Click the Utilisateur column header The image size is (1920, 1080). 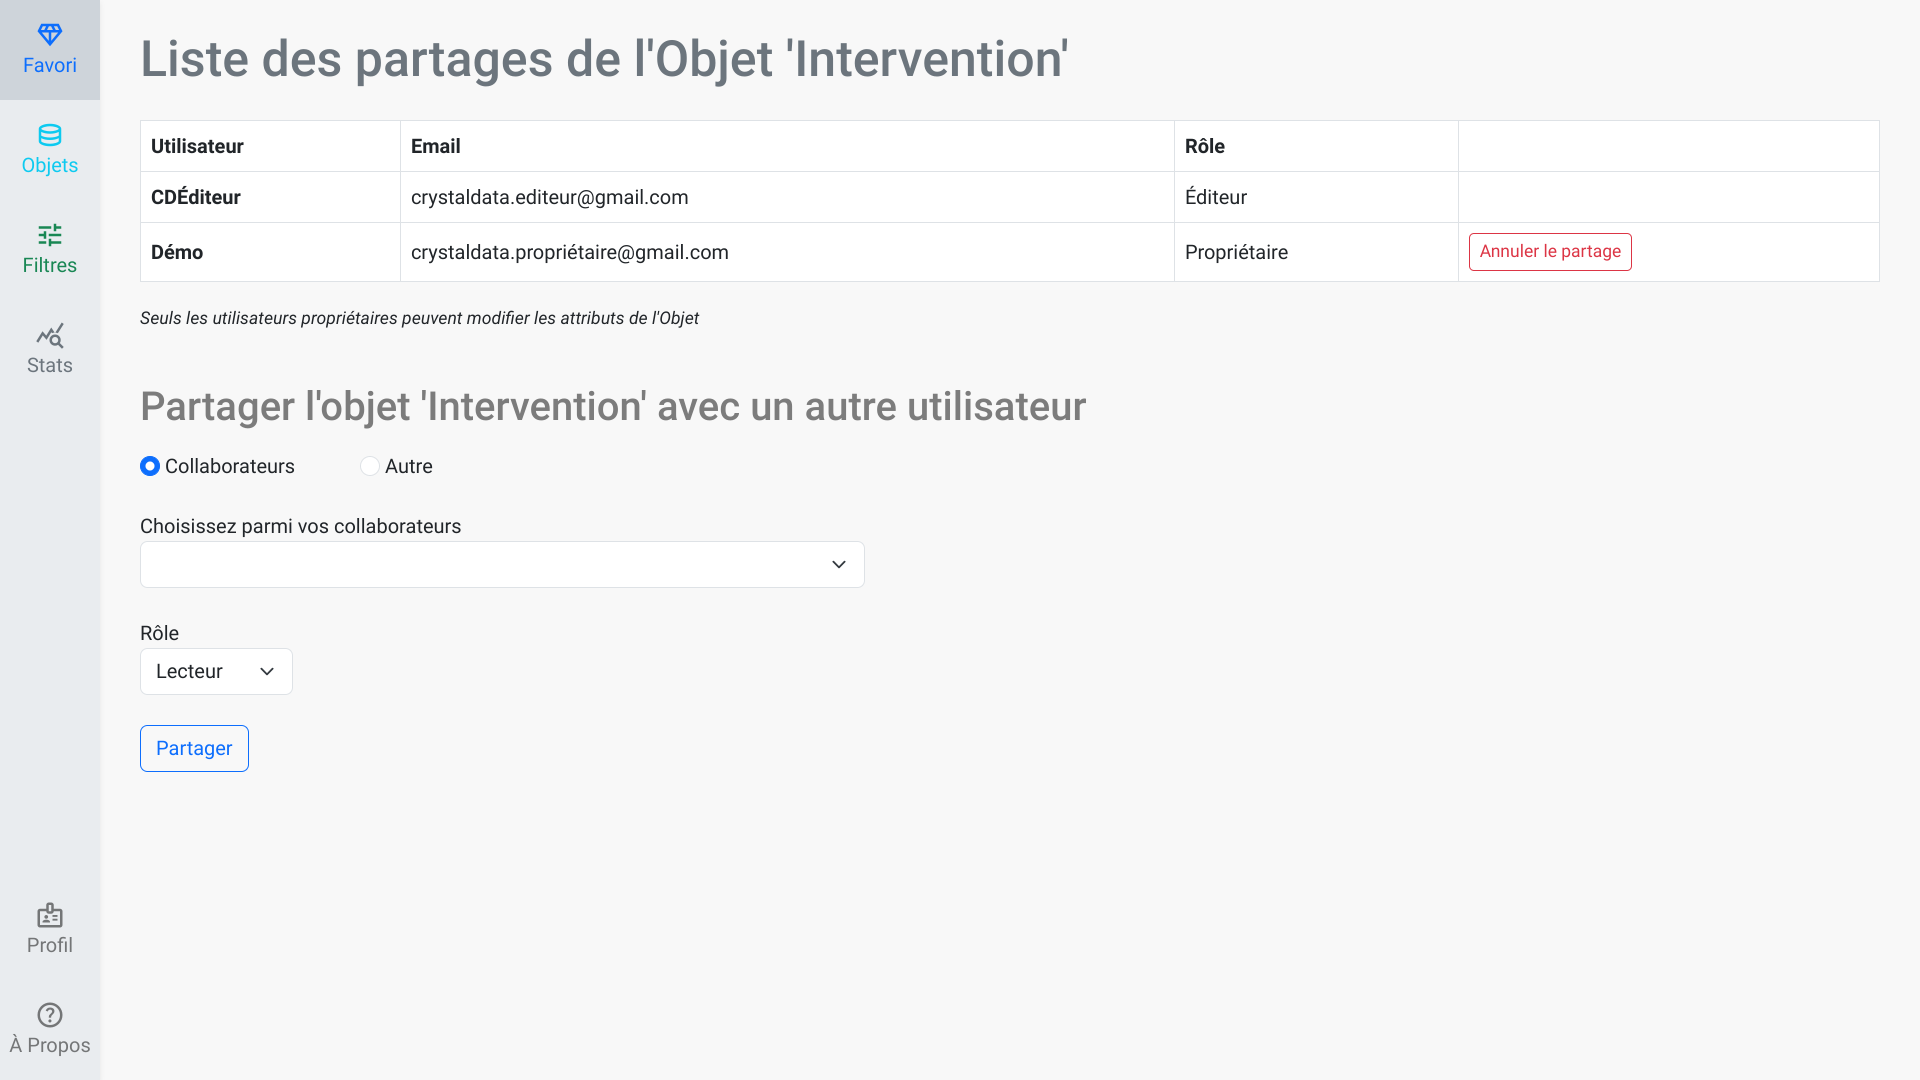pyautogui.click(x=197, y=146)
